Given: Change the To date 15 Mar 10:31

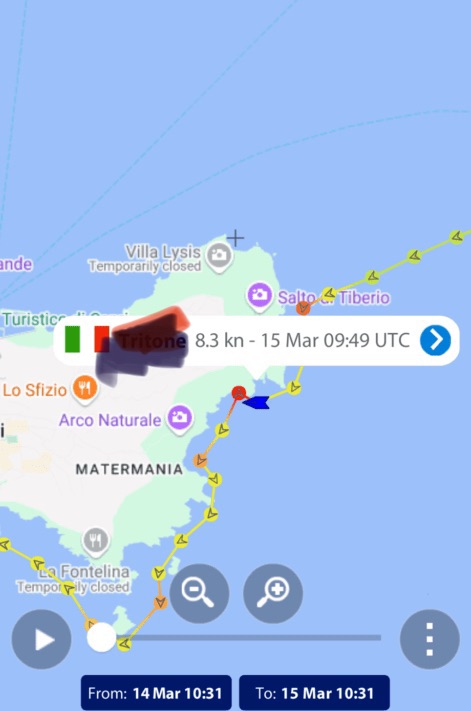Looking at the screenshot, I should [315, 693].
